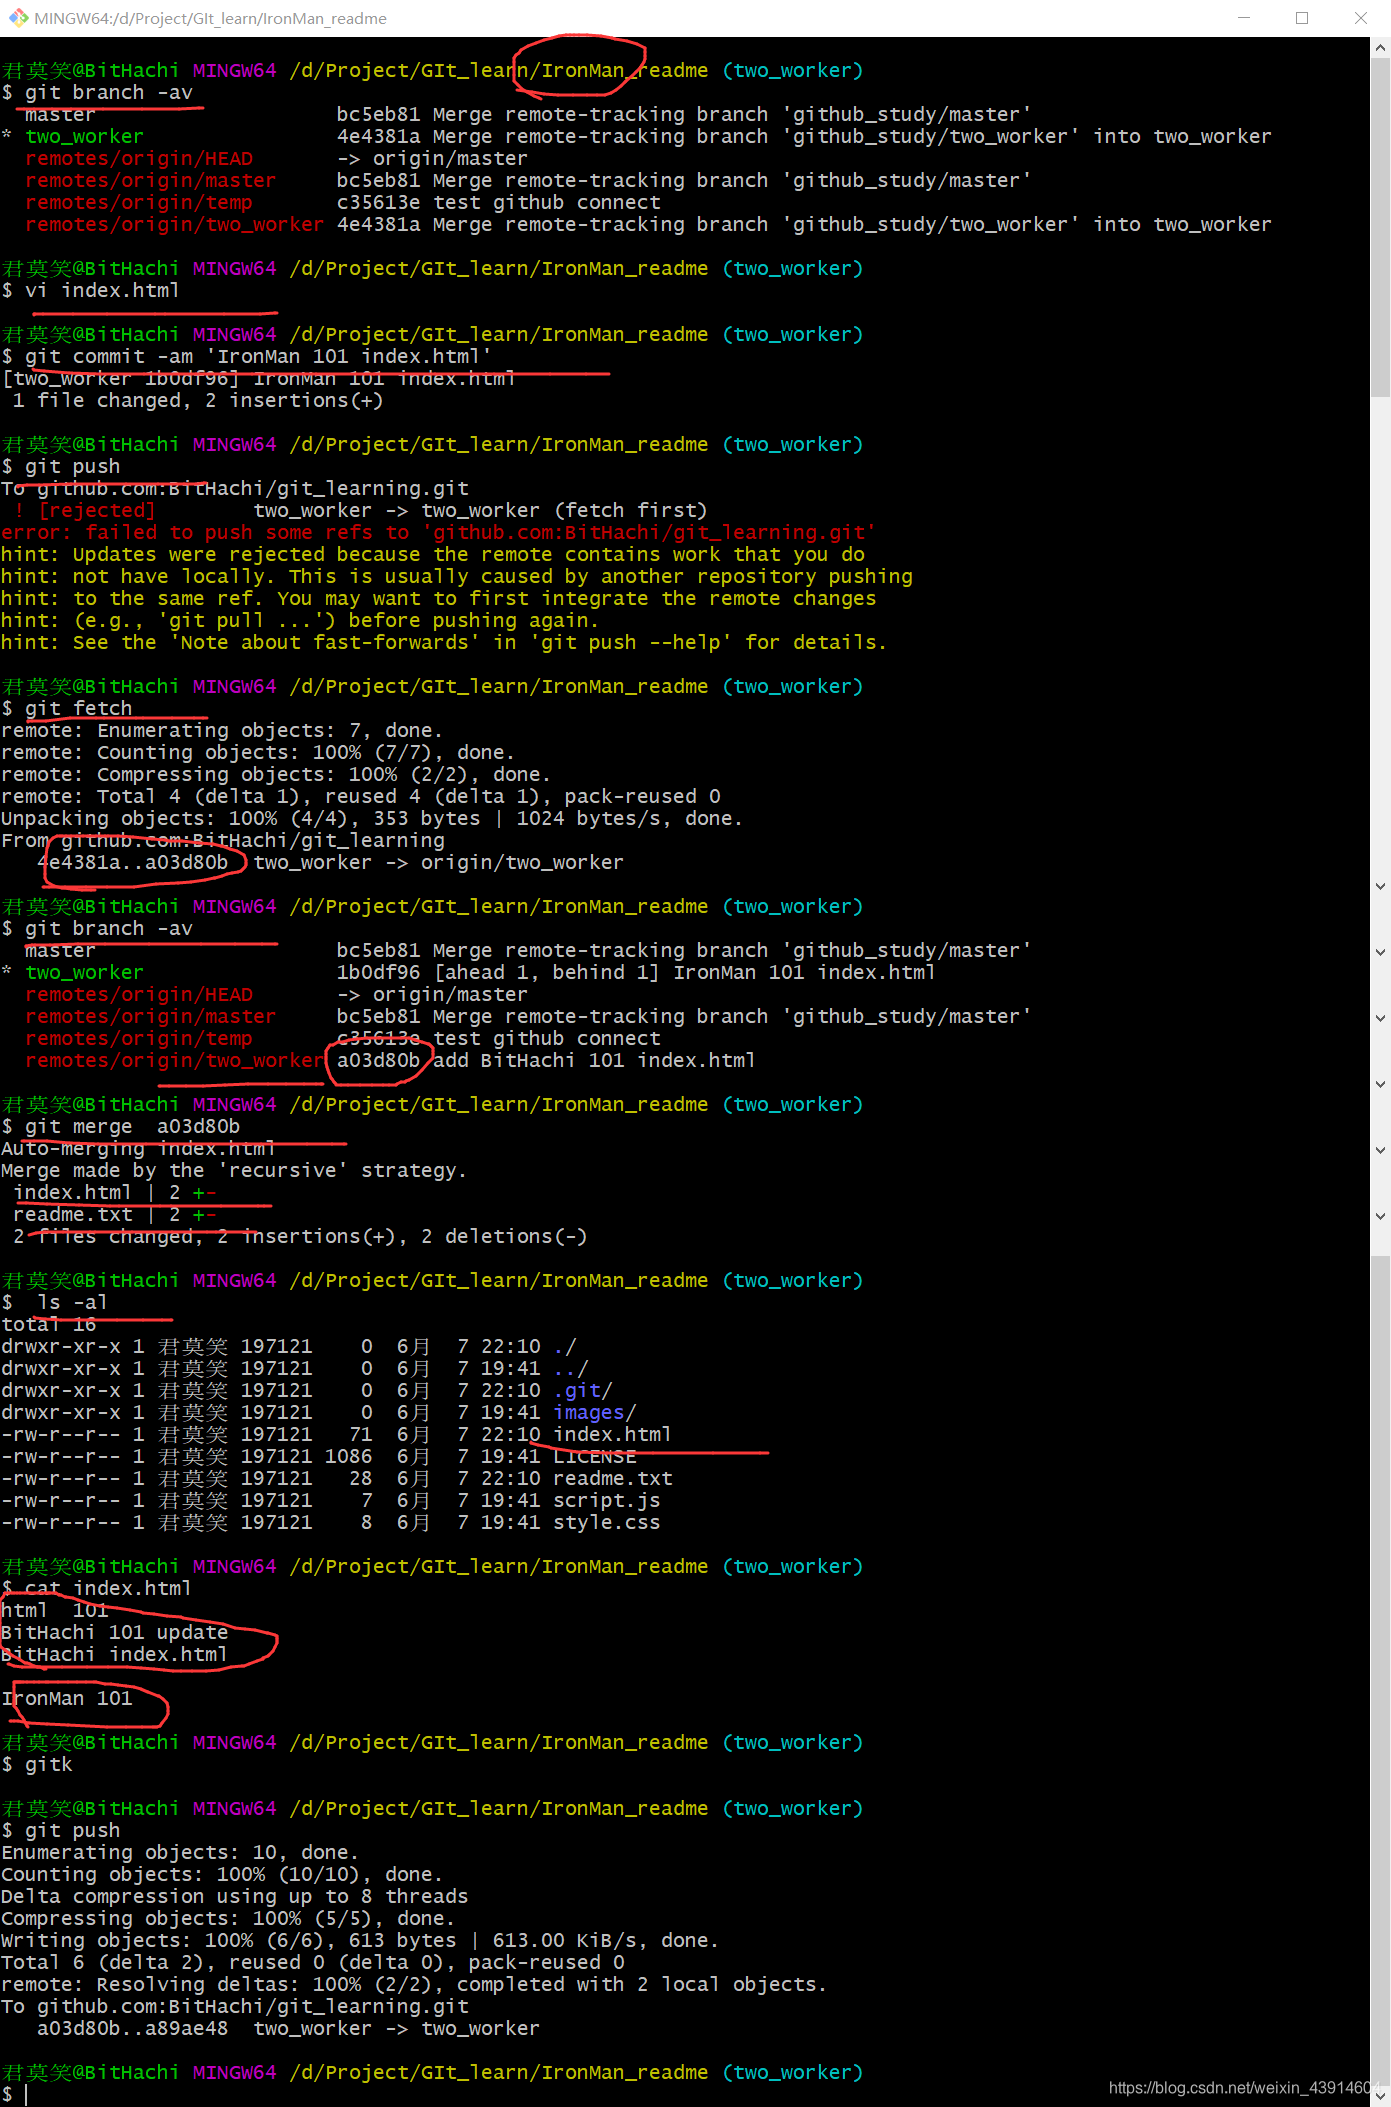1391x2107 pixels.
Task: Click the 'IronMan 101' cat output line
Action: (67, 1698)
